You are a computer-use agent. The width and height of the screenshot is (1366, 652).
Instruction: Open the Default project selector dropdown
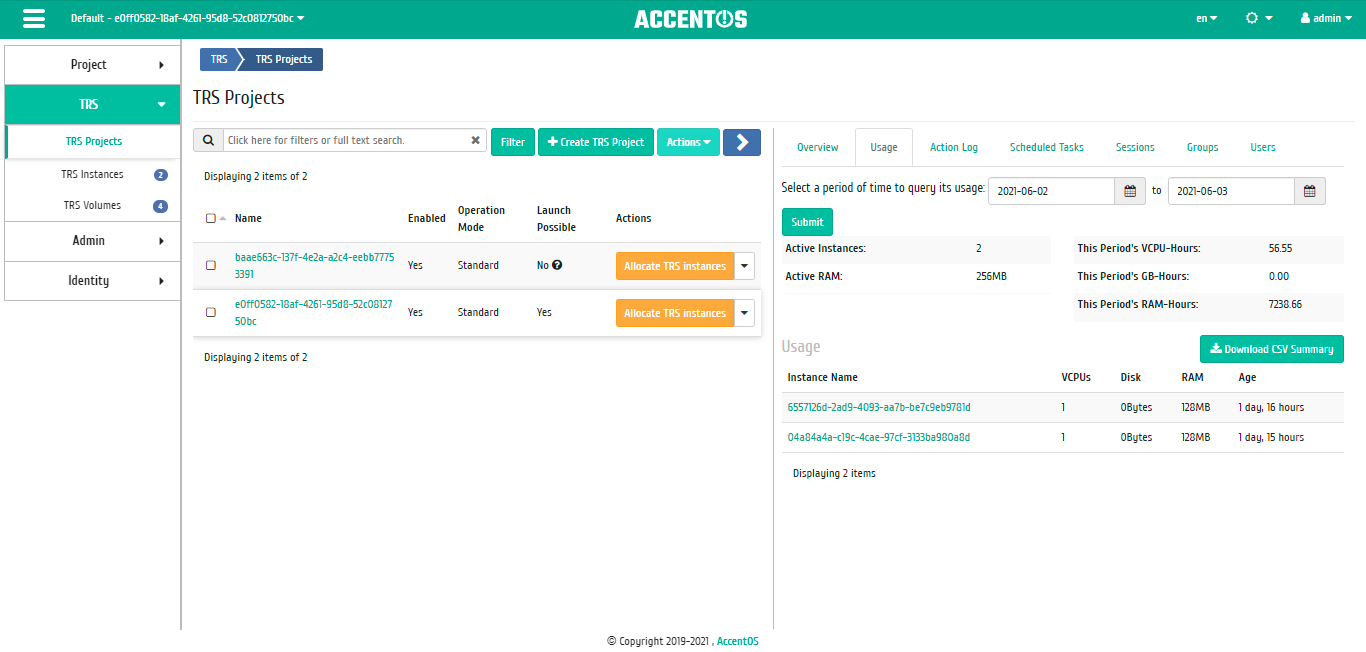click(x=188, y=18)
